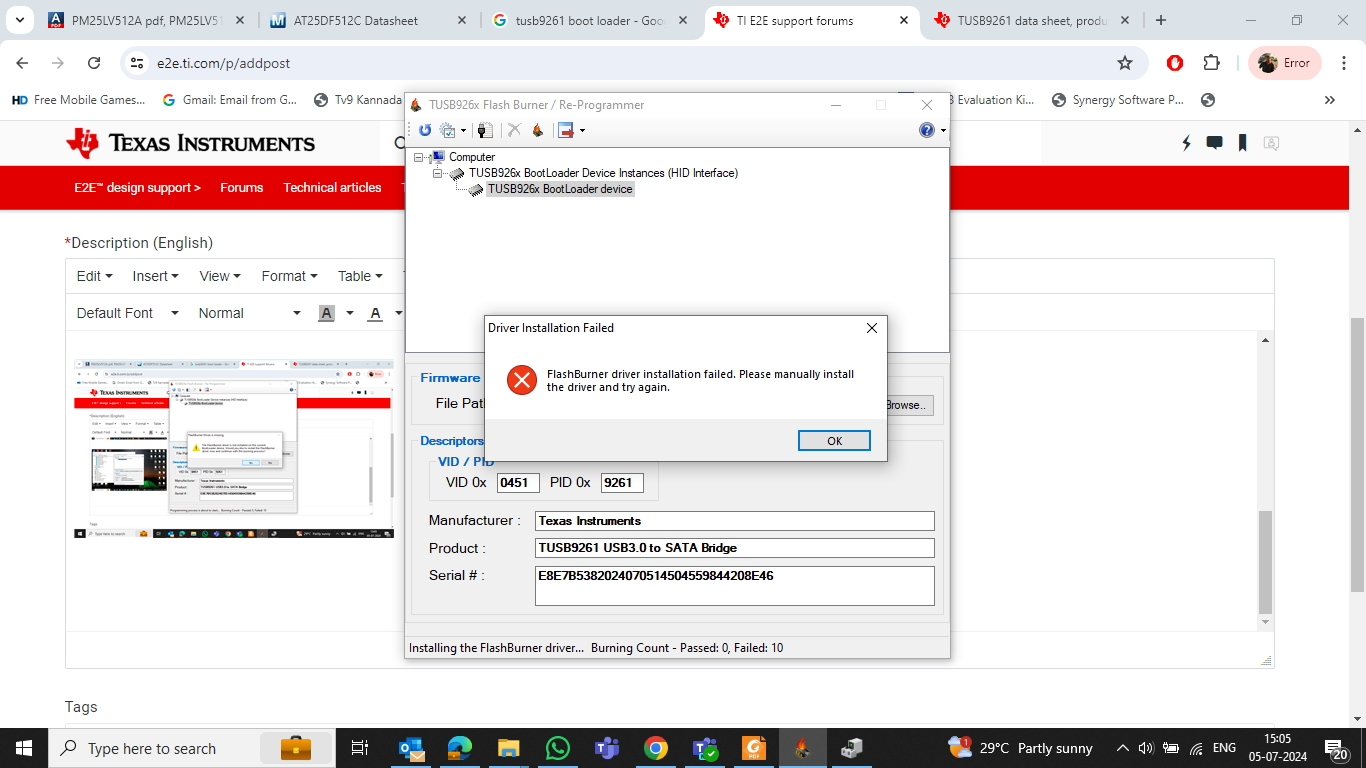Click the chat bubble icon on TI header

(x=1214, y=143)
